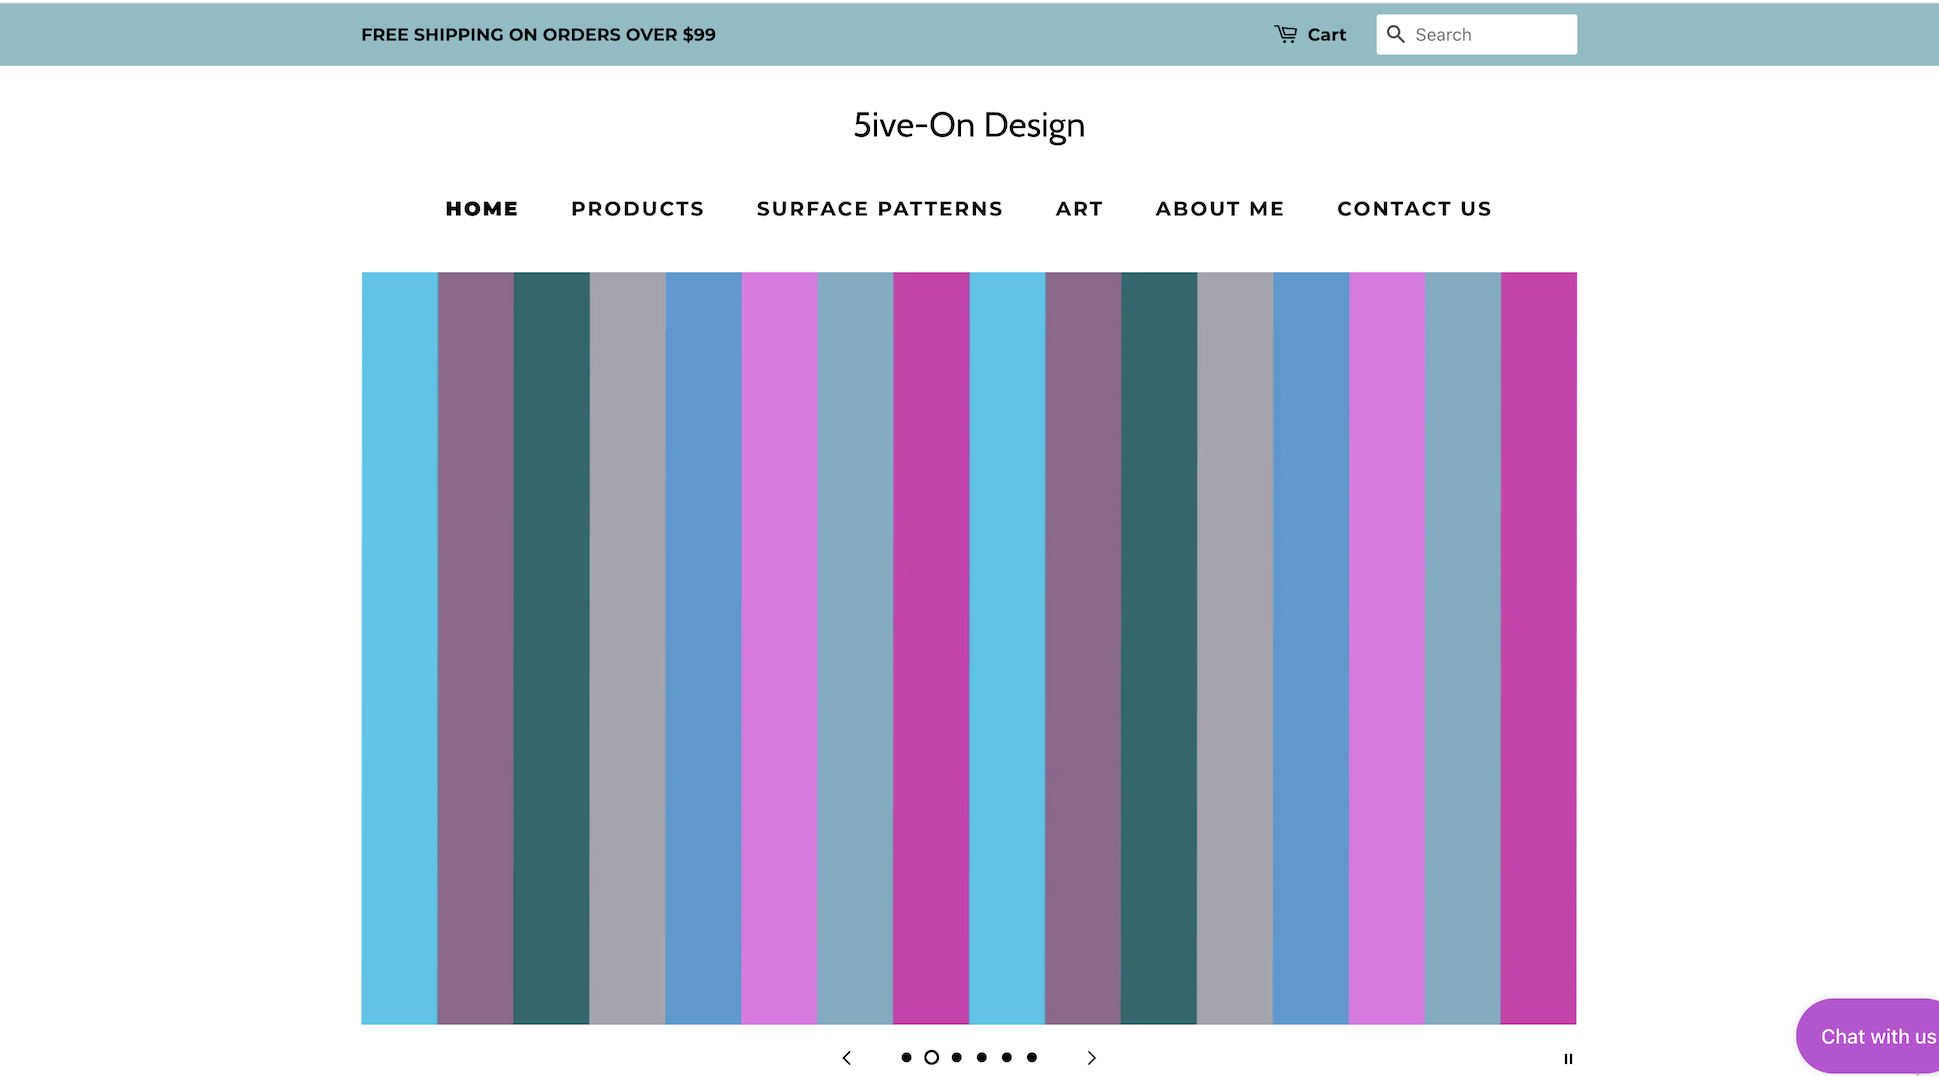
Task: Open the Products menu
Action: click(x=637, y=209)
